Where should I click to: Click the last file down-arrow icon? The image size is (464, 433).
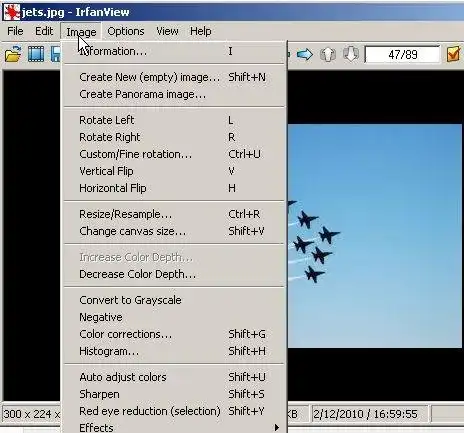350,54
